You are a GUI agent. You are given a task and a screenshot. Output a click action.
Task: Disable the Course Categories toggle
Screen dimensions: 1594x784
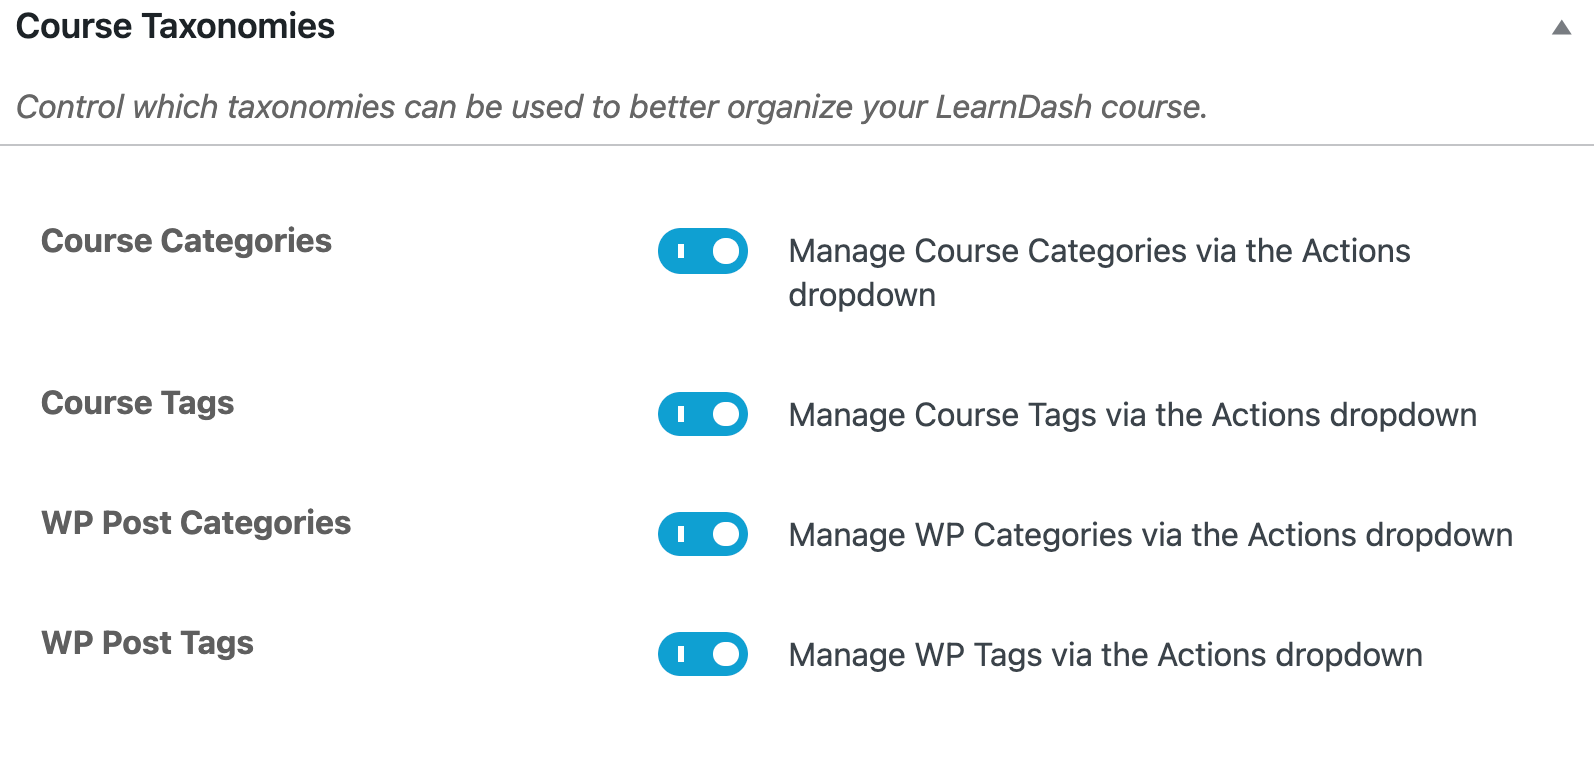[x=703, y=251]
